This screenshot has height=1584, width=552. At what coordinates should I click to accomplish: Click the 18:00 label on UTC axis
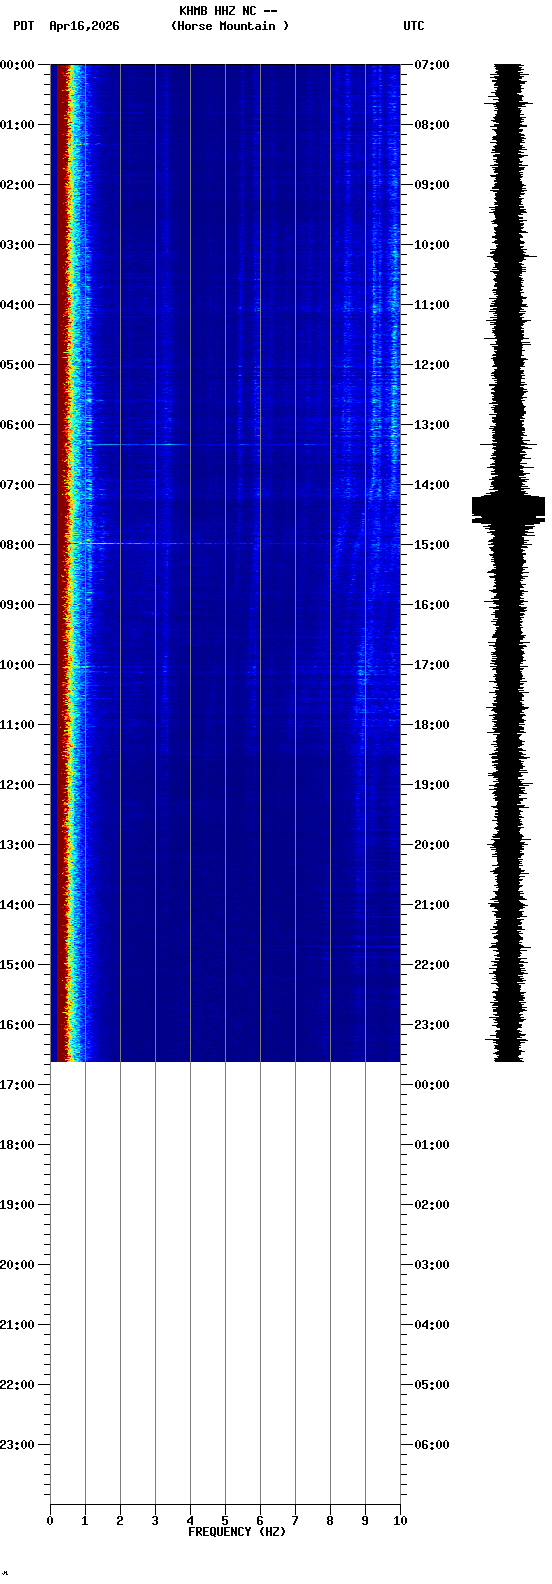tap(432, 725)
